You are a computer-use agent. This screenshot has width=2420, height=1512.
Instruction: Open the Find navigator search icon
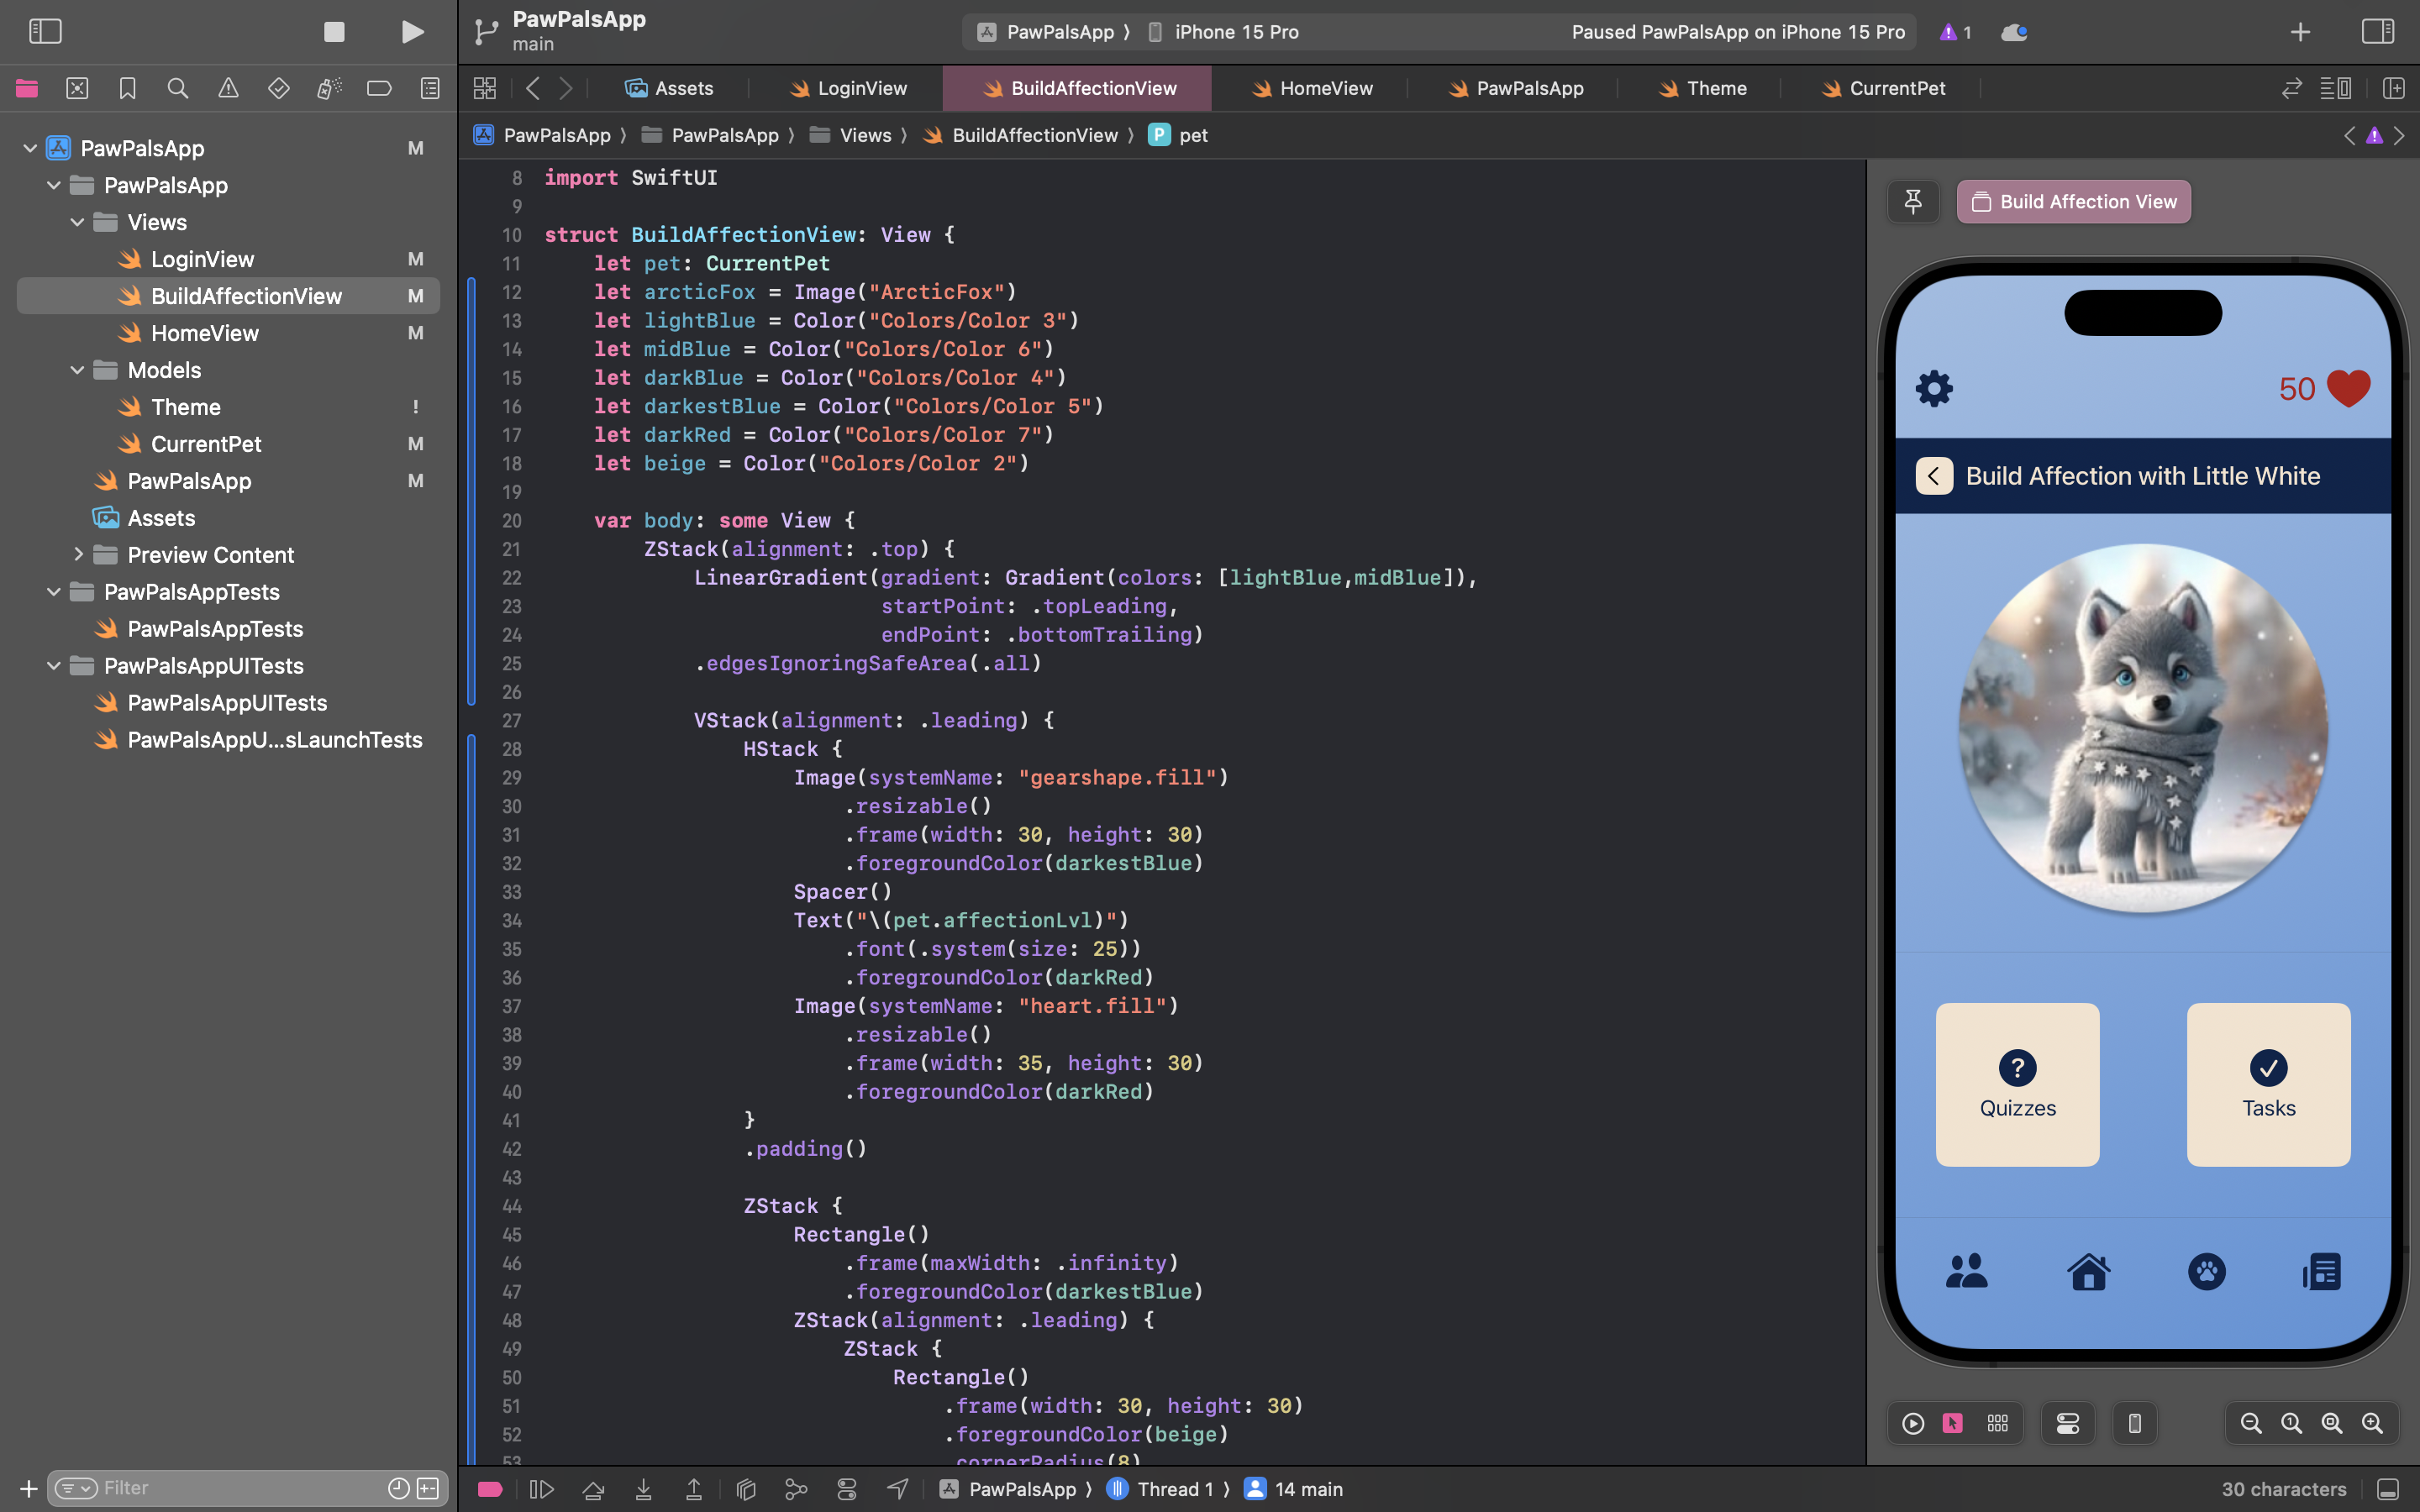(x=178, y=89)
